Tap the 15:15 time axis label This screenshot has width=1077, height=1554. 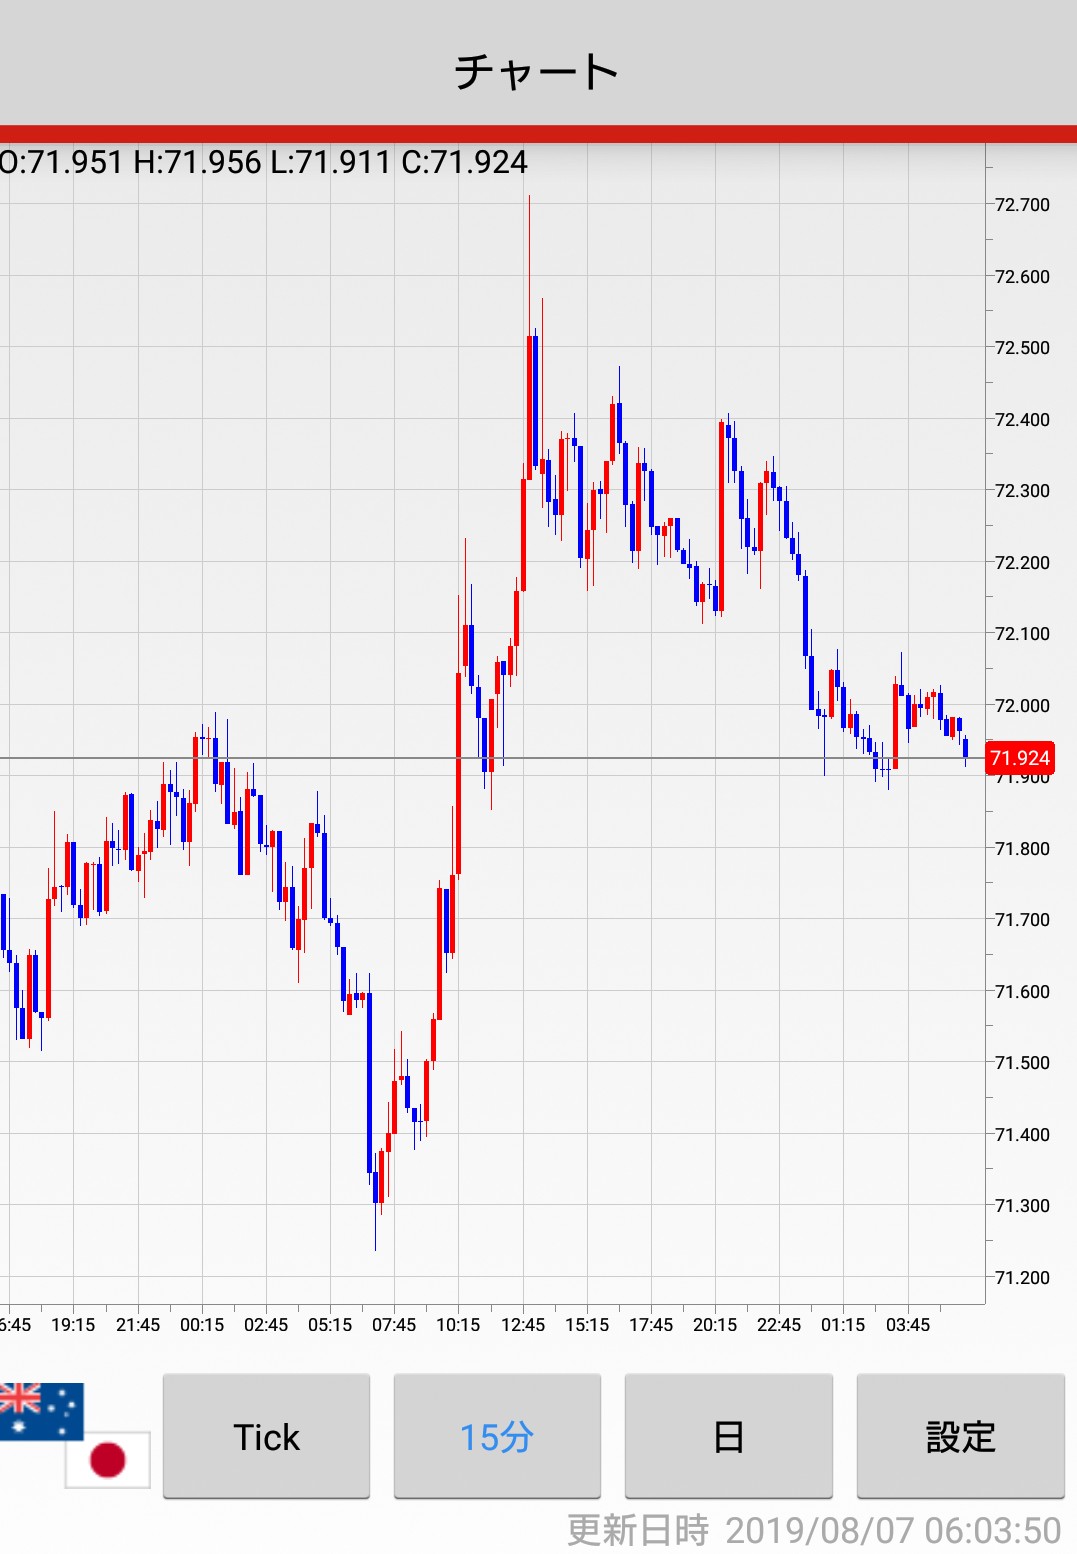tap(587, 1325)
